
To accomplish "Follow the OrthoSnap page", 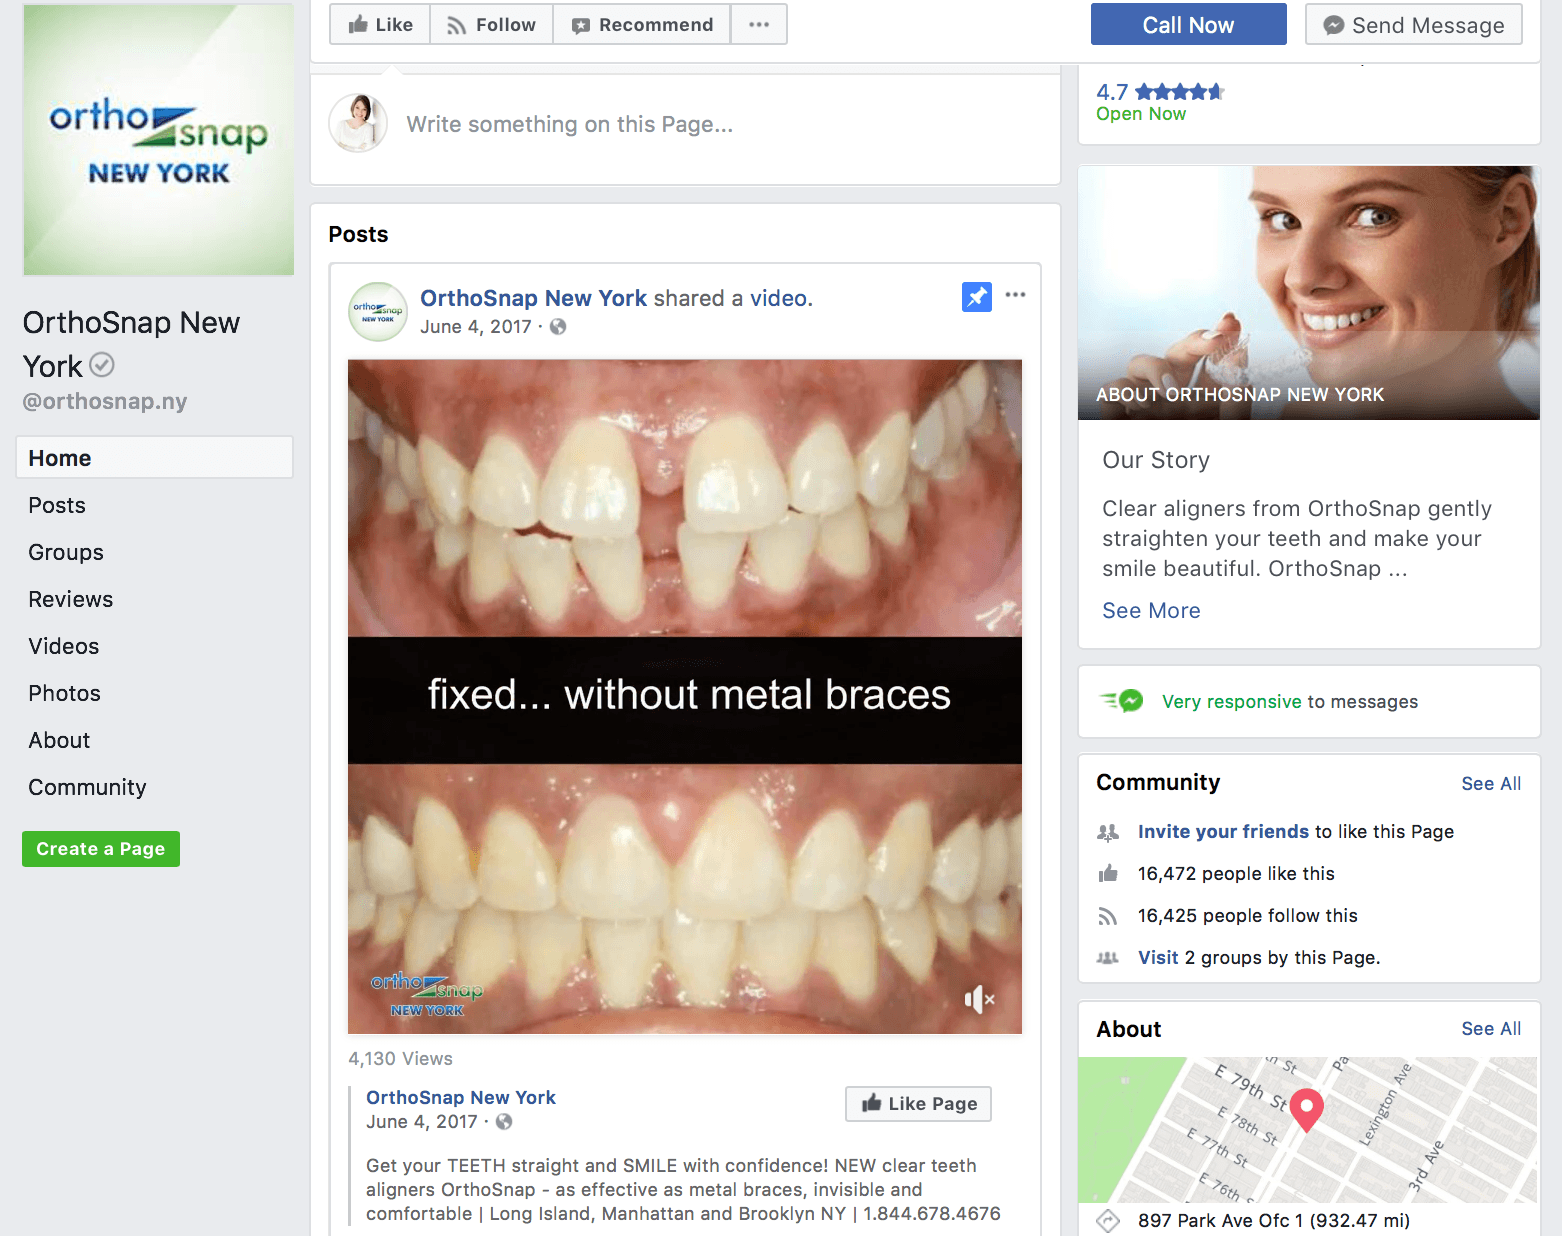I will 491,25.
